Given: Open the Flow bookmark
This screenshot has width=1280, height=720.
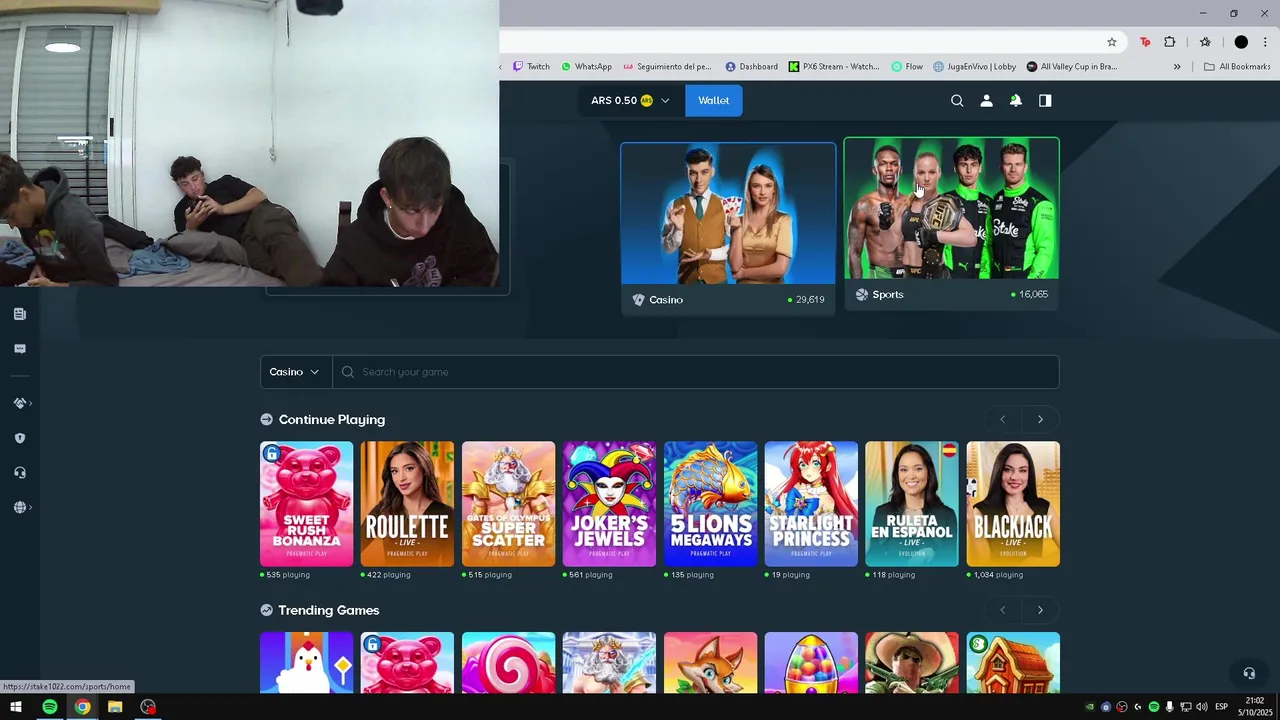Looking at the screenshot, I should (907, 67).
